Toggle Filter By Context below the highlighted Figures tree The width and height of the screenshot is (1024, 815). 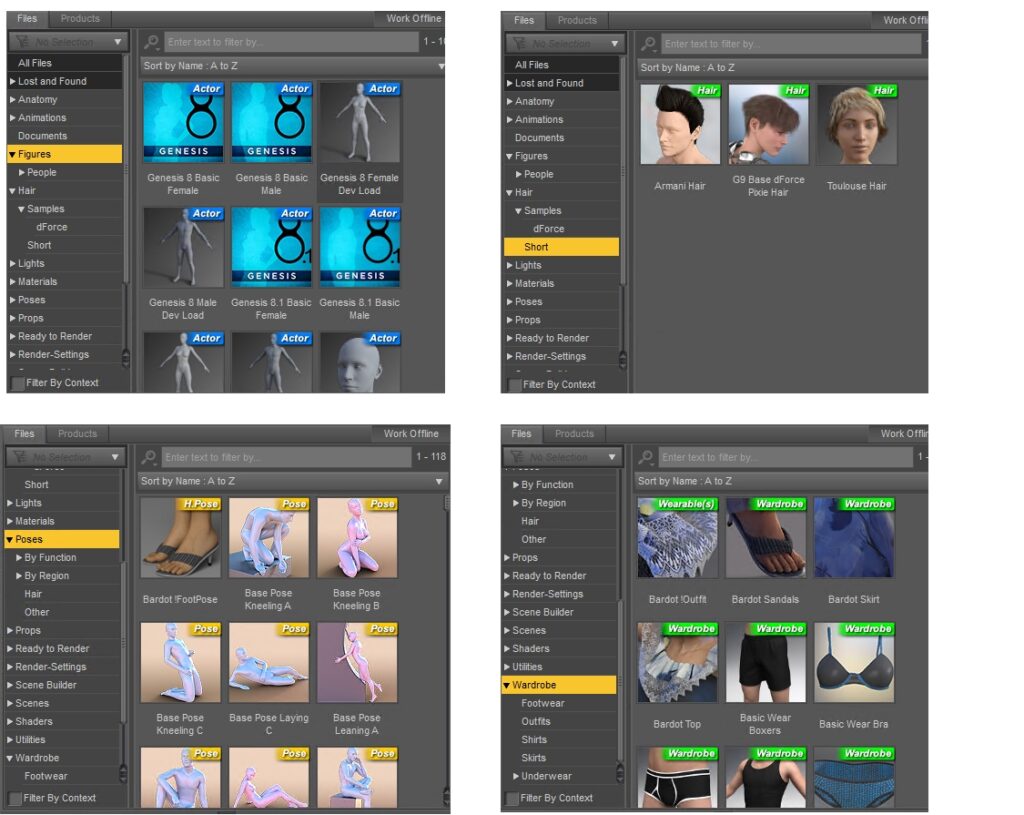(x=18, y=383)
